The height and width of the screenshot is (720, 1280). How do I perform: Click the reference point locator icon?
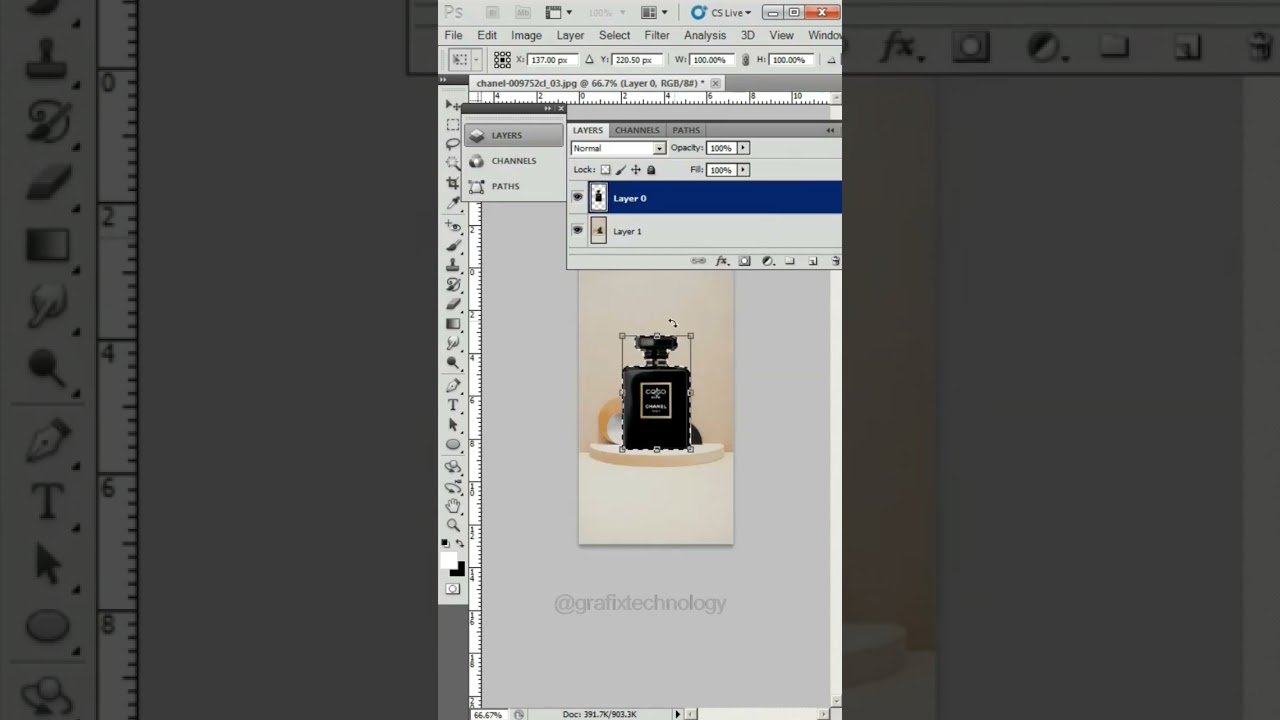502,60
